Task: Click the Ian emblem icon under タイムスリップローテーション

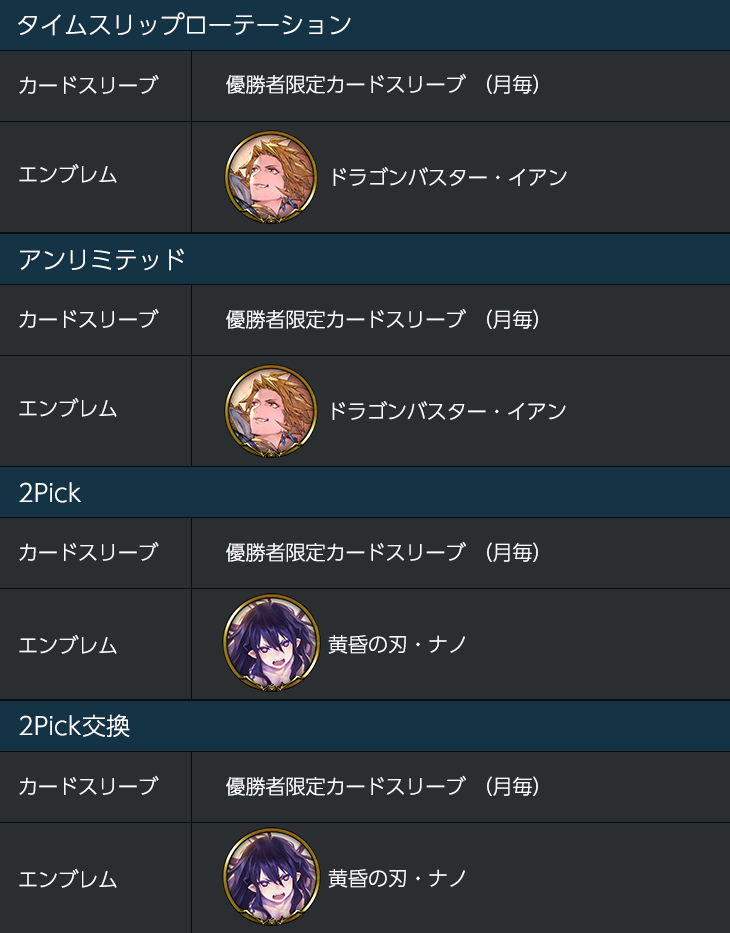Action: (271, 177)
